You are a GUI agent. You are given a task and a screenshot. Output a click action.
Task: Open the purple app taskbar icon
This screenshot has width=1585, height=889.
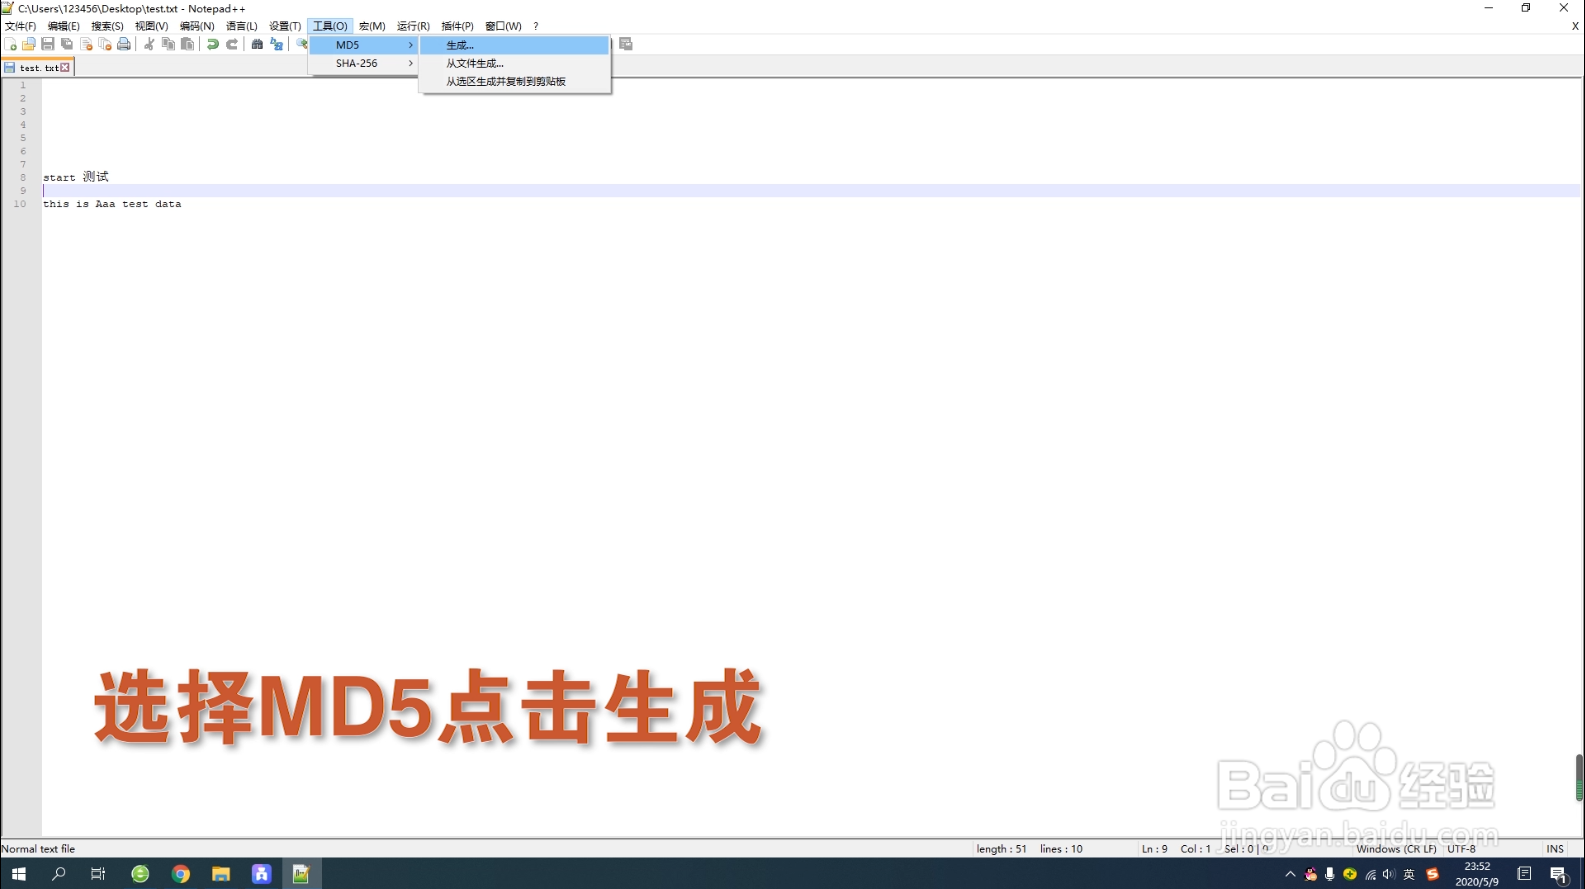[261, 874]
